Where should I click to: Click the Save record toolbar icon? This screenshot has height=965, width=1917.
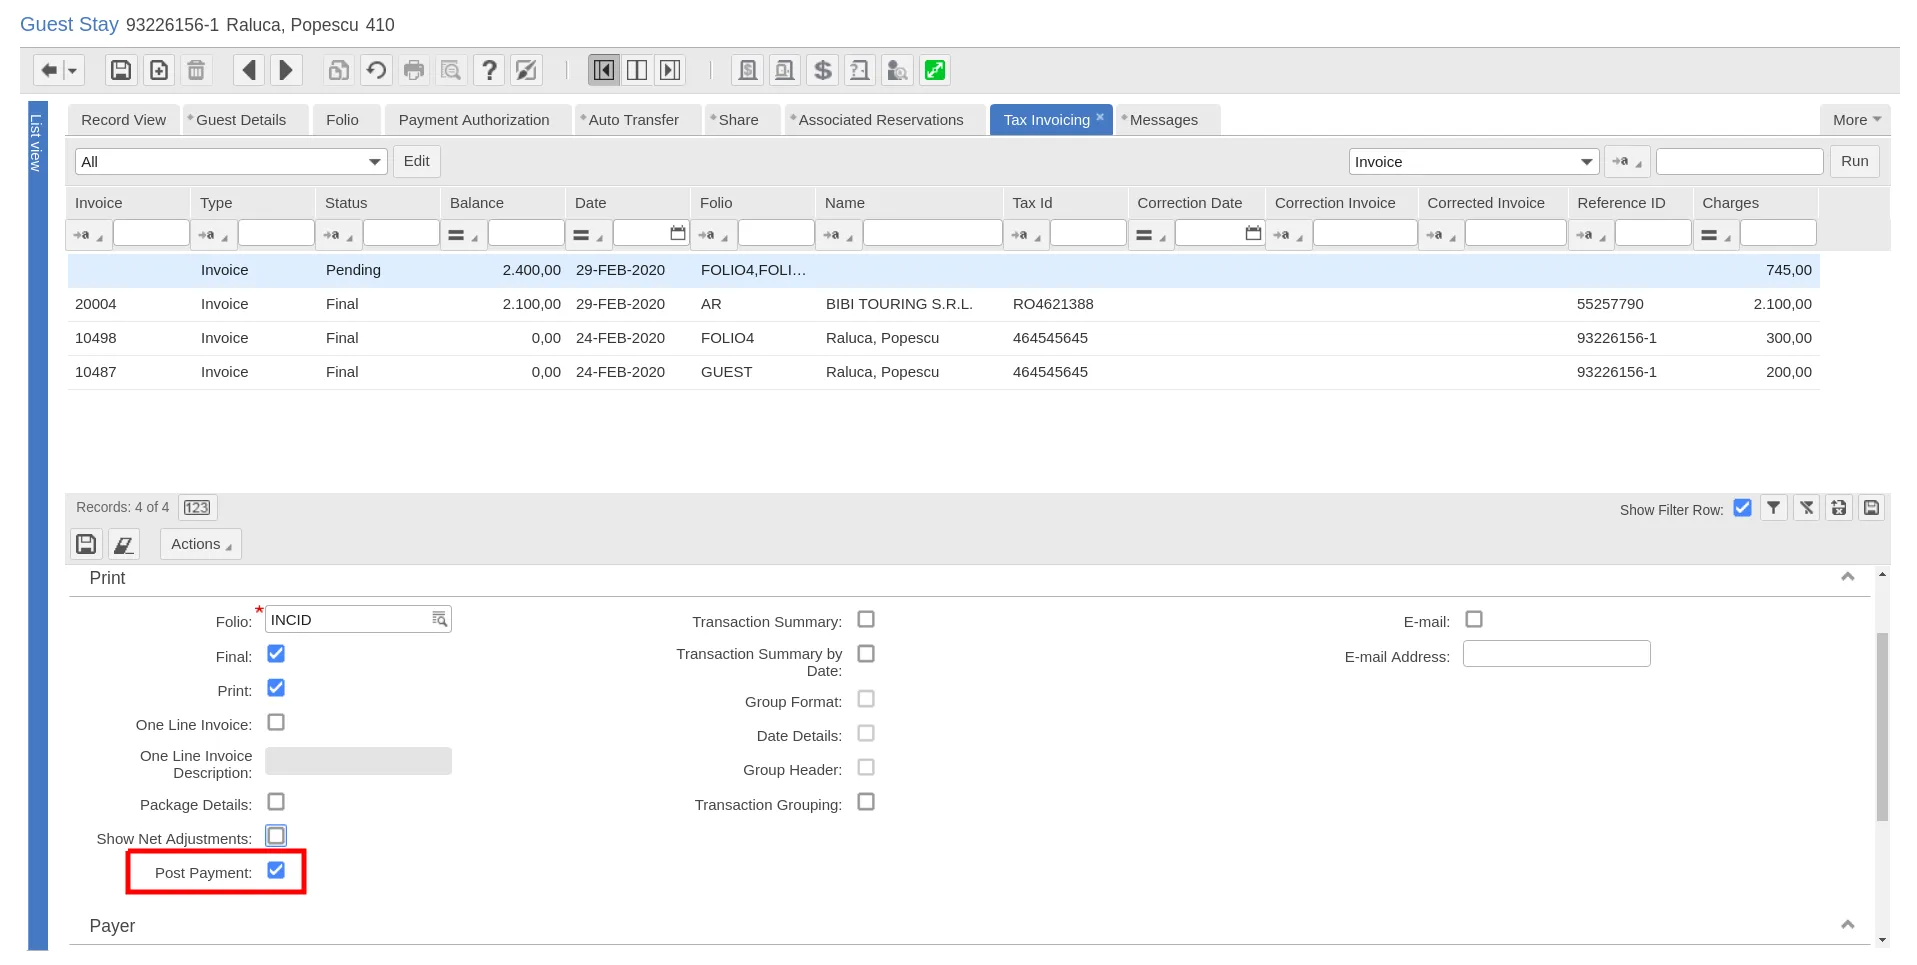pyautogui.click(x=121, y=70)
